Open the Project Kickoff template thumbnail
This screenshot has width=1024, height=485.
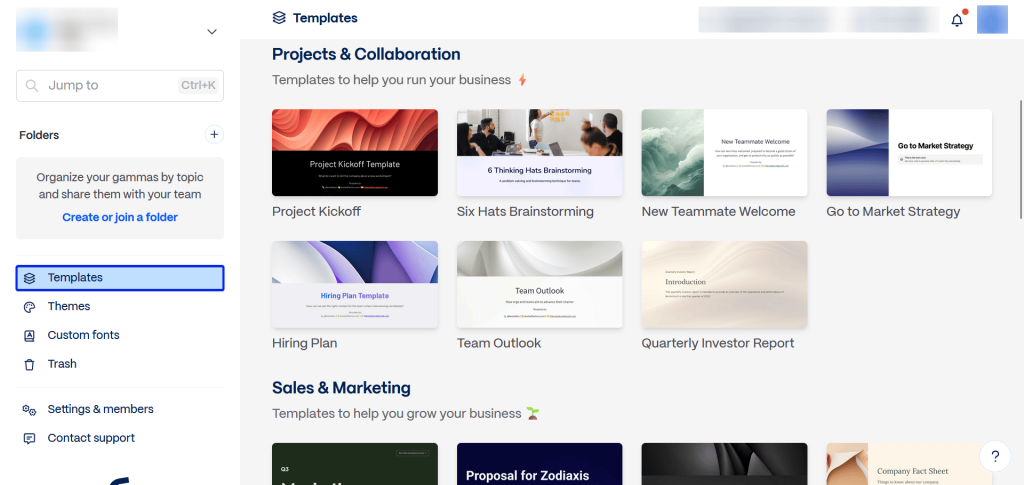pyautogui.click(x=354, y=152)
